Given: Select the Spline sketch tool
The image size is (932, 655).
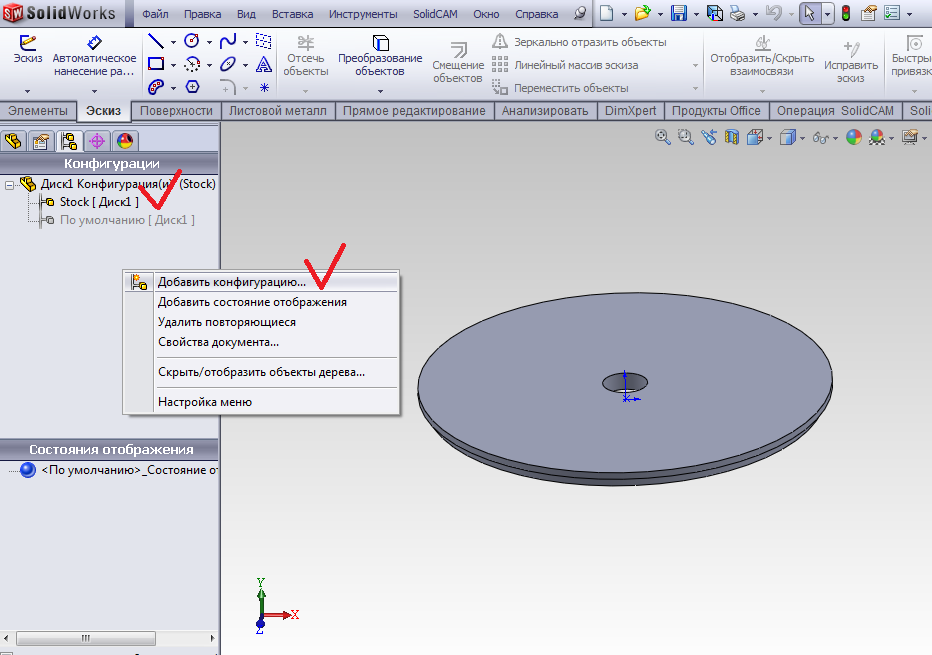Looking at the screenshot, I should 228,41.
